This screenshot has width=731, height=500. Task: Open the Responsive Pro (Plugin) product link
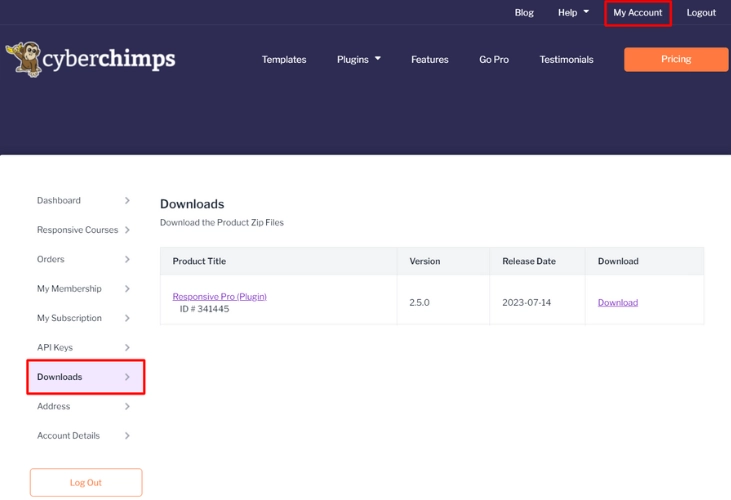(x=220, y=296)
